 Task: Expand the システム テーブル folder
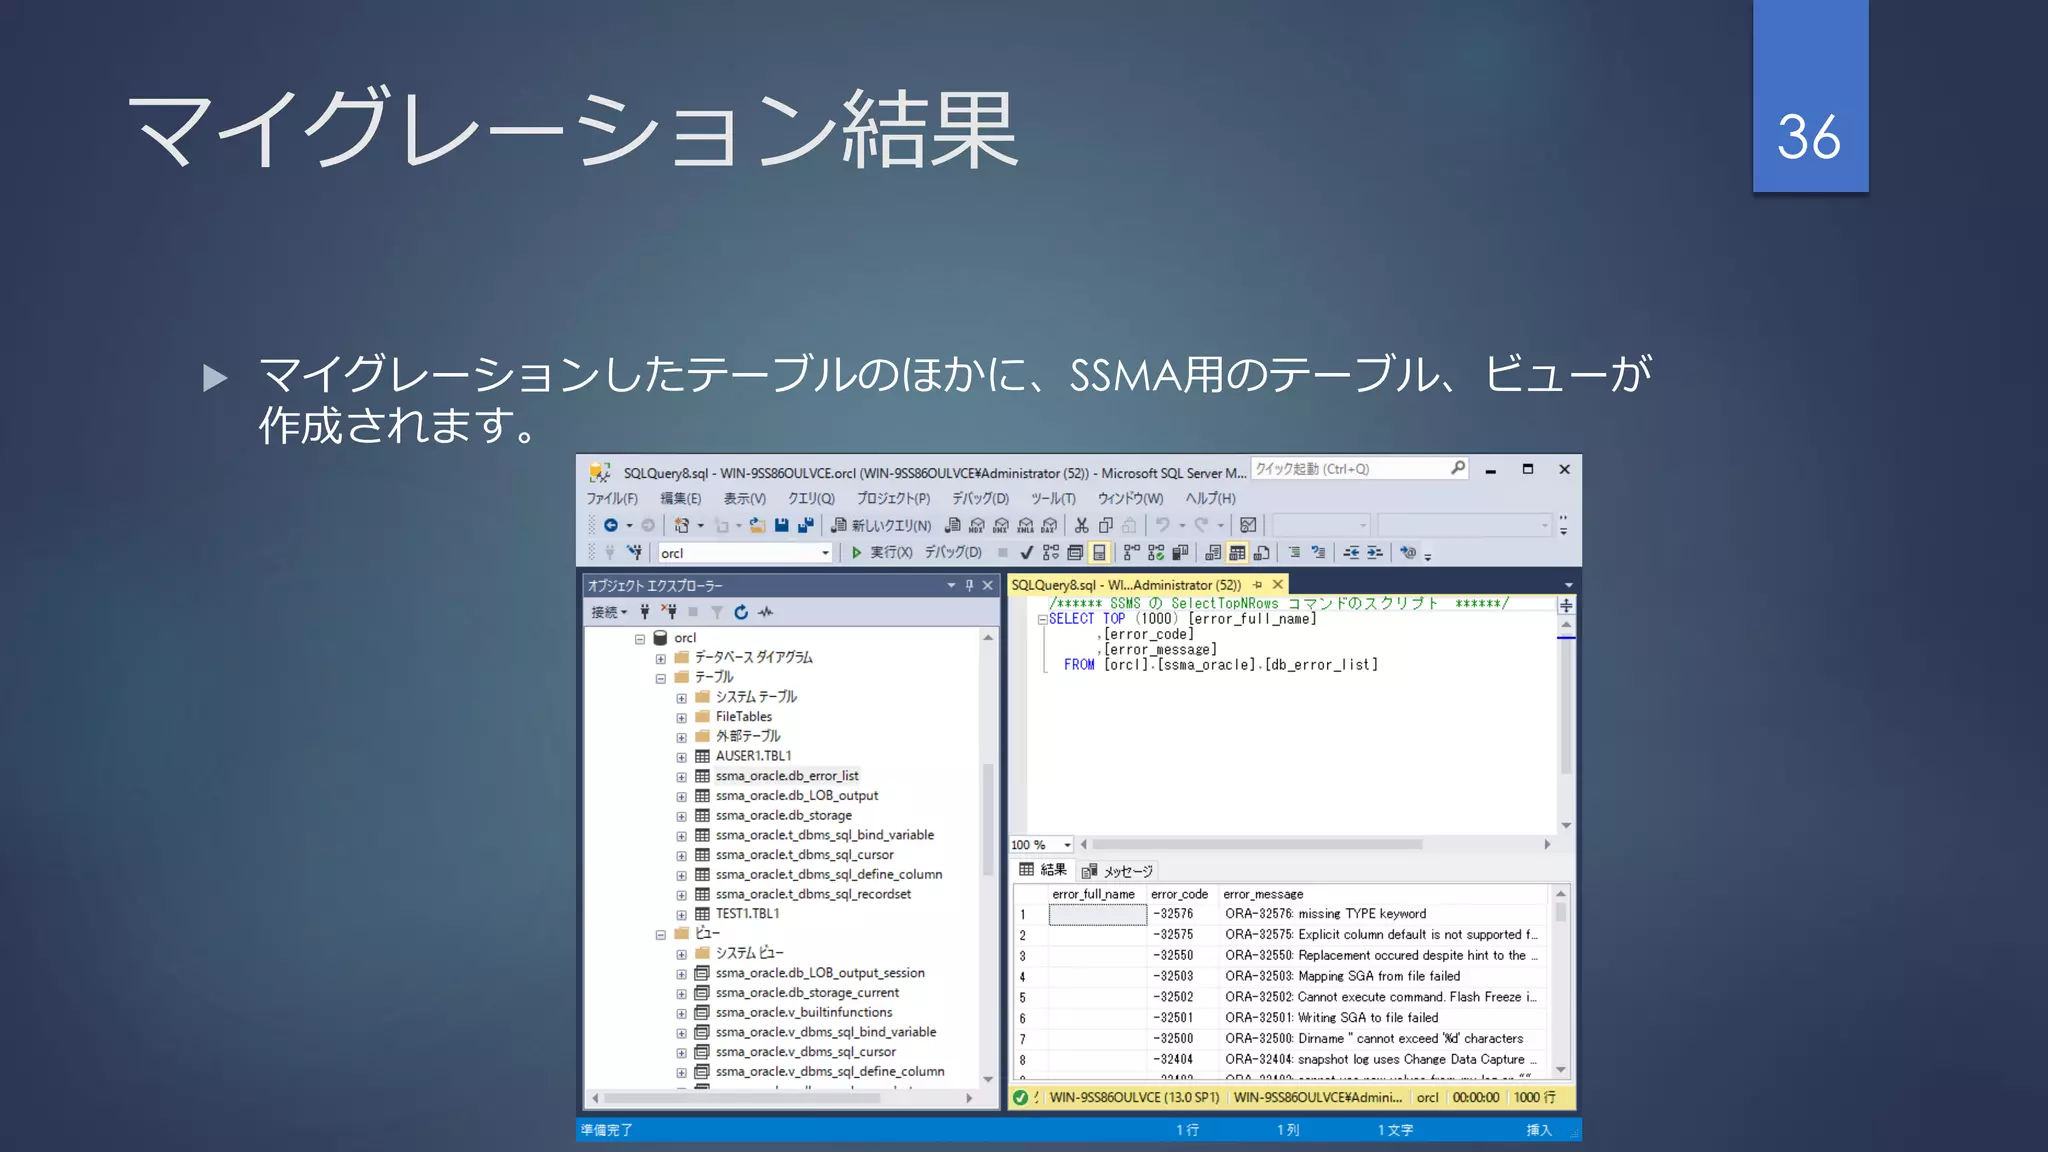click(x=681, y=698)
